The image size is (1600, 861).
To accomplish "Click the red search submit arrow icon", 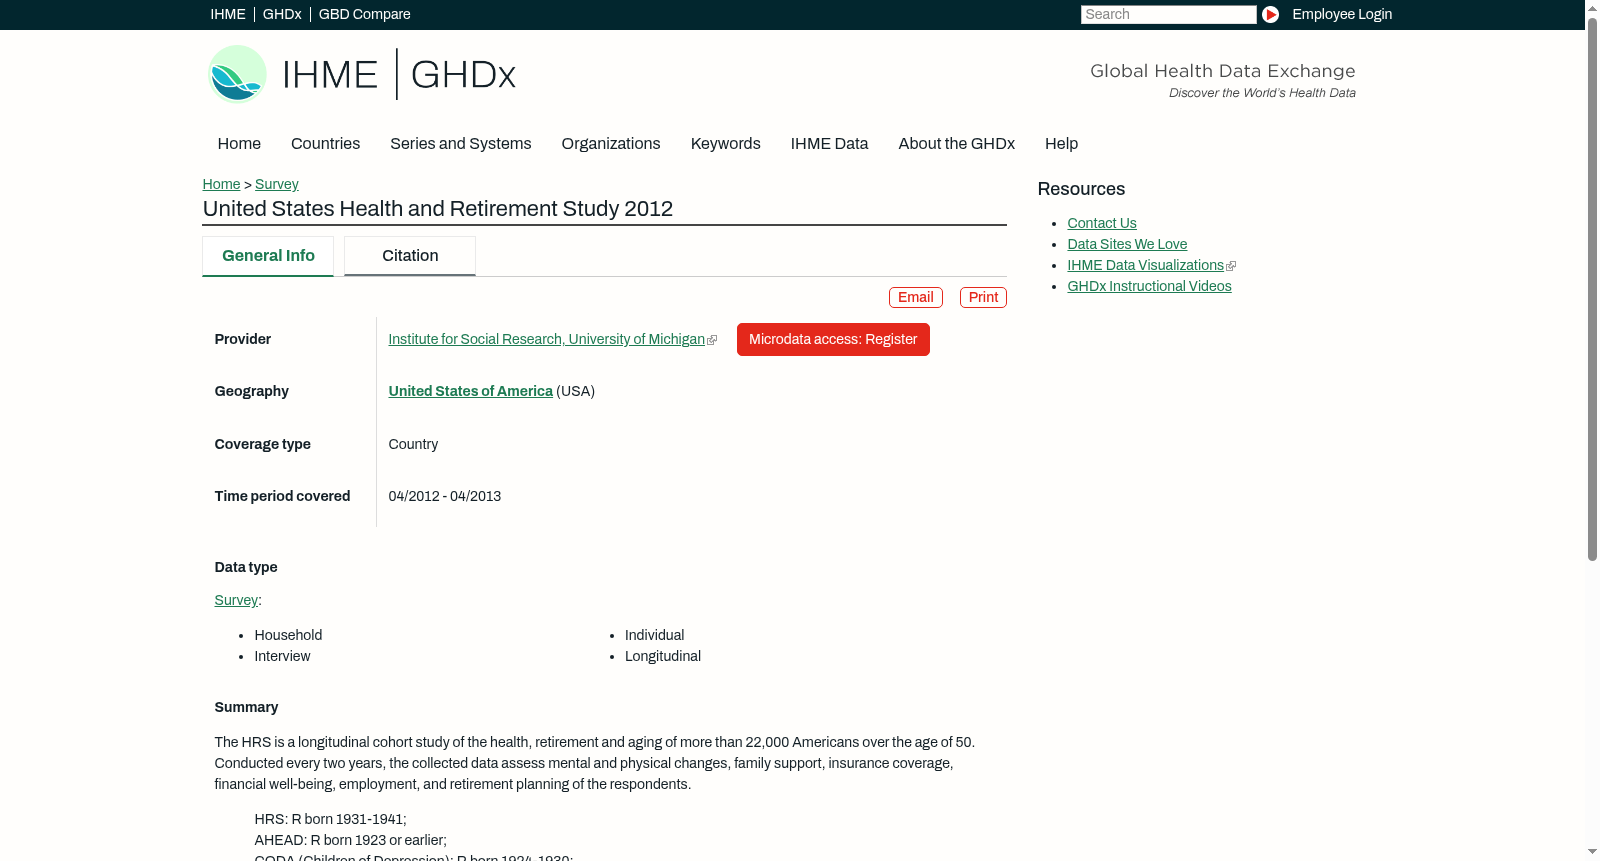I will (1270, 14).
